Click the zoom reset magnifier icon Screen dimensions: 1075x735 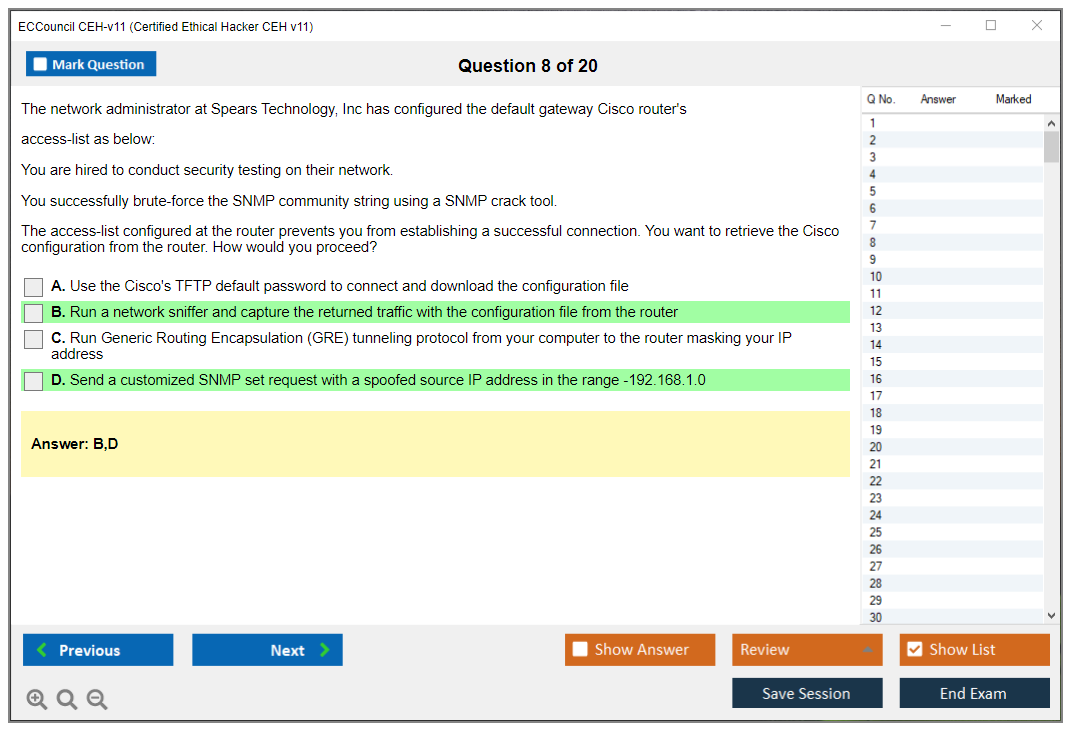tap(67, 700)
